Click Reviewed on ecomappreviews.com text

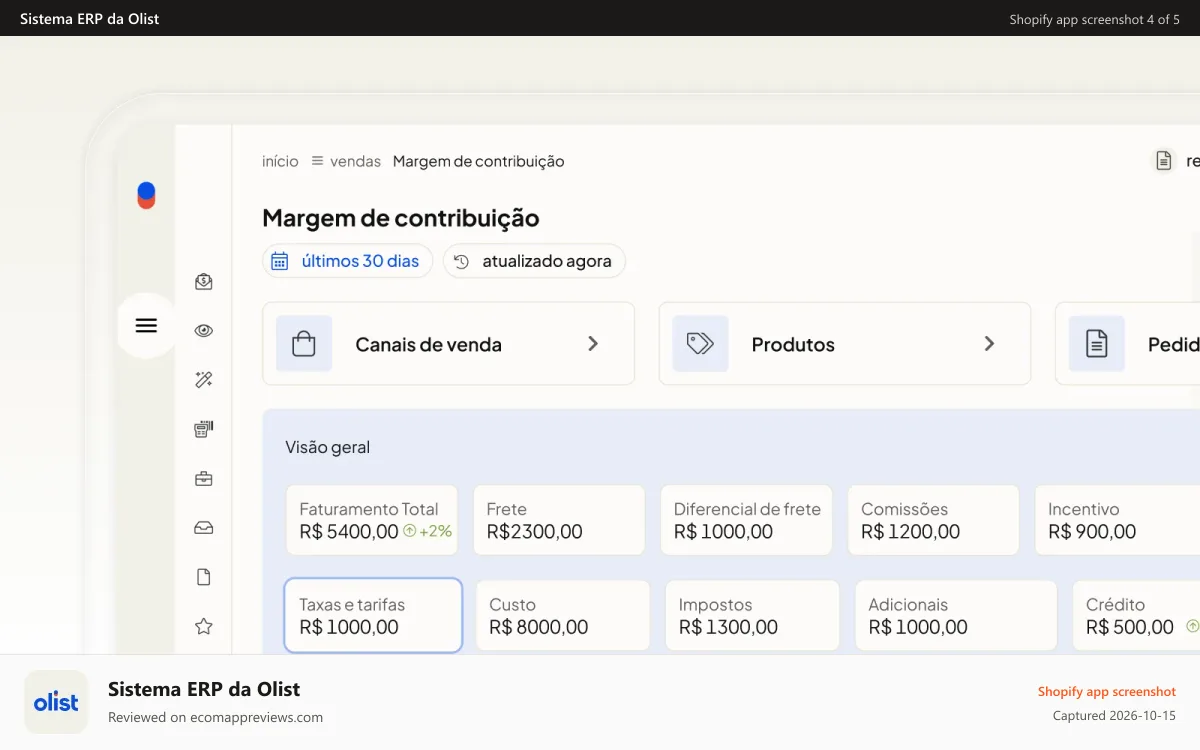pyautogui.click(x=215, y=717)
